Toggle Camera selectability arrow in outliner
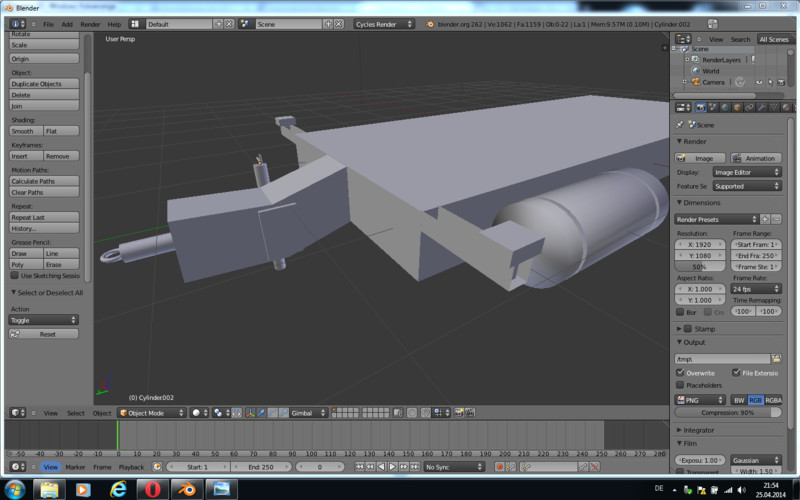 770,82
